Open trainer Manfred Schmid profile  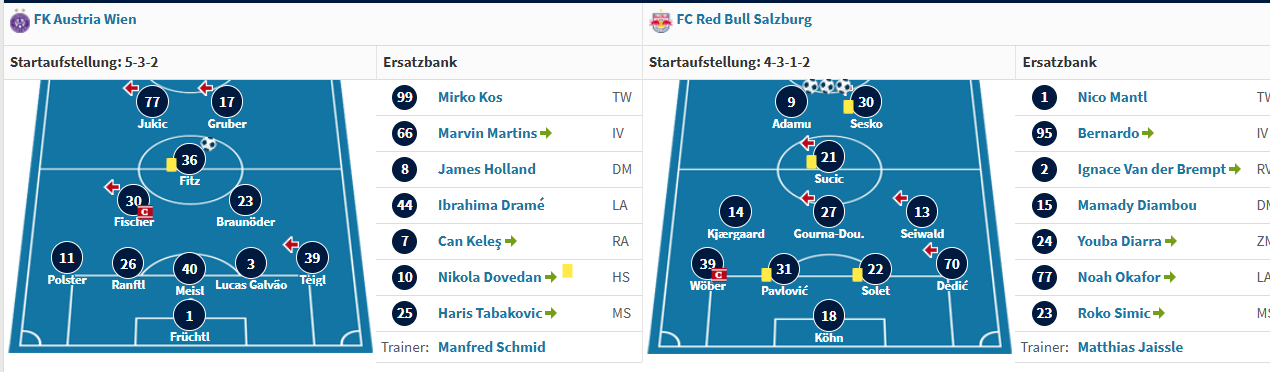tap(491, 347)
